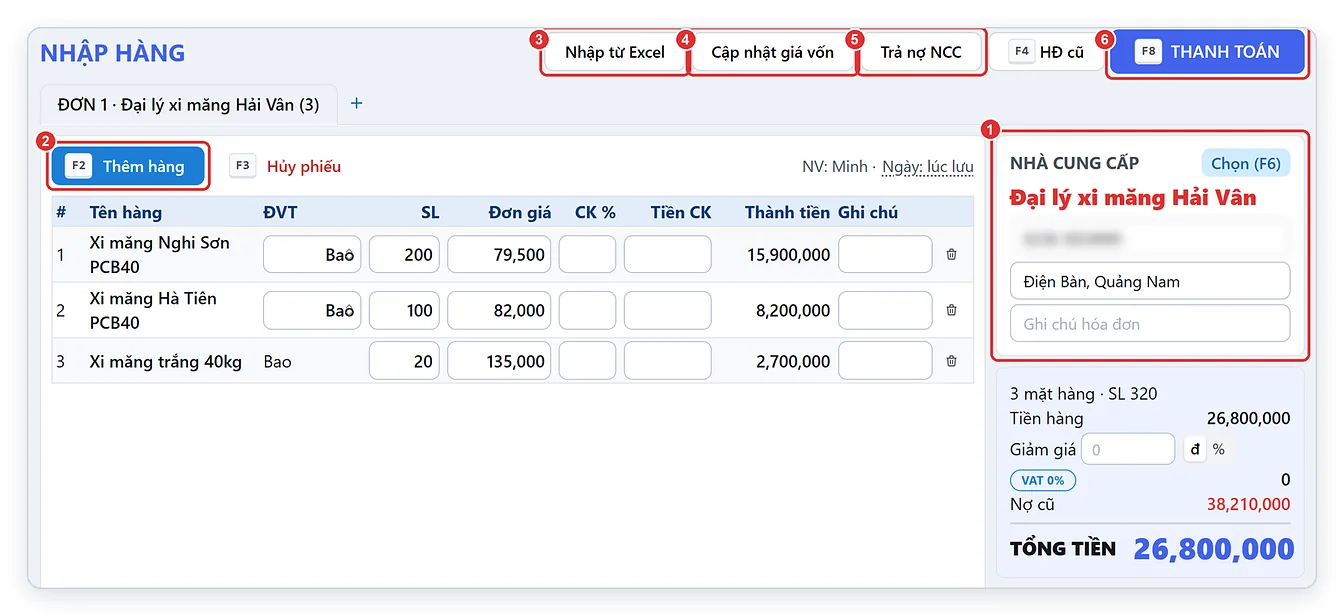The image size is (1344, 616).
Task: Click the Đơn giá column header
Action: [x=520, y=212]
